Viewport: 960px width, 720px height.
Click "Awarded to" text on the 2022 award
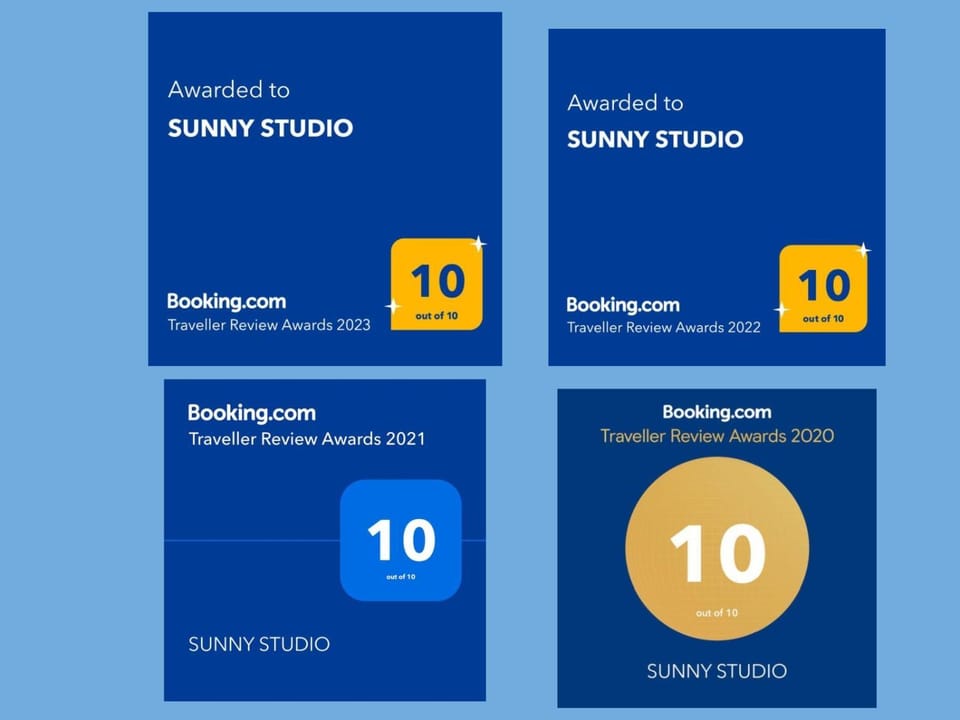tap(625, 102)
